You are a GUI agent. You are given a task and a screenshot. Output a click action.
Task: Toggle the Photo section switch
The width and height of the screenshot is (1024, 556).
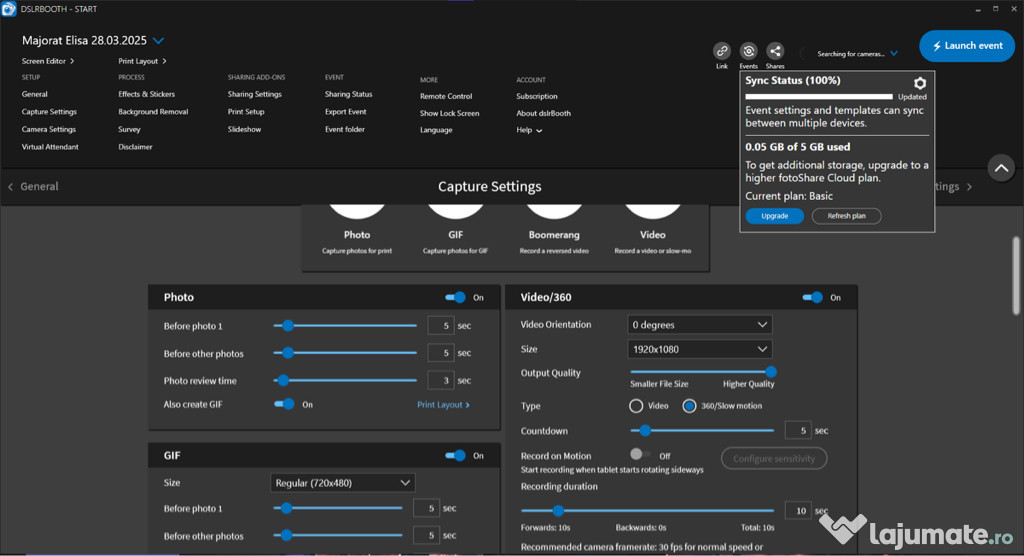(455, 297)
